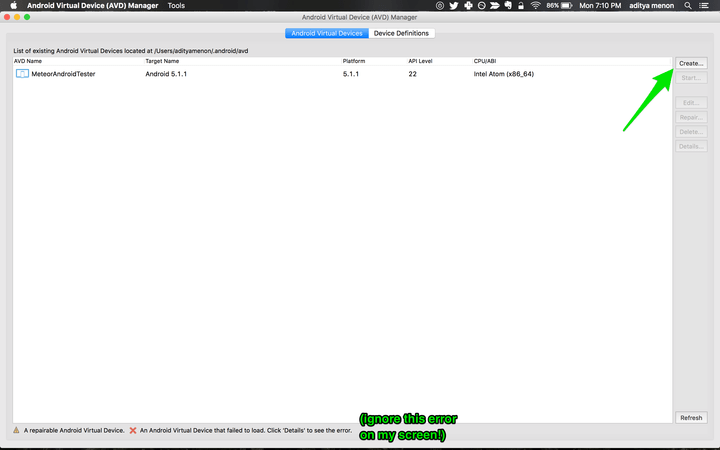The image size is (720, 450).
Task: Click the red X failed-load icon
Action: (133, 430)
